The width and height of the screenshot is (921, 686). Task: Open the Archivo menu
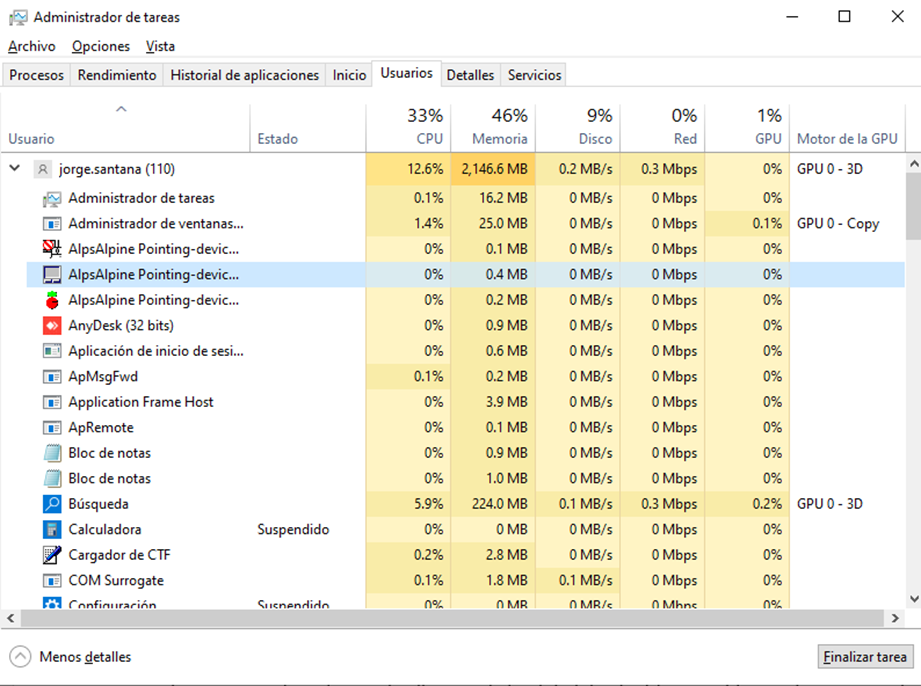pos(32,46)
